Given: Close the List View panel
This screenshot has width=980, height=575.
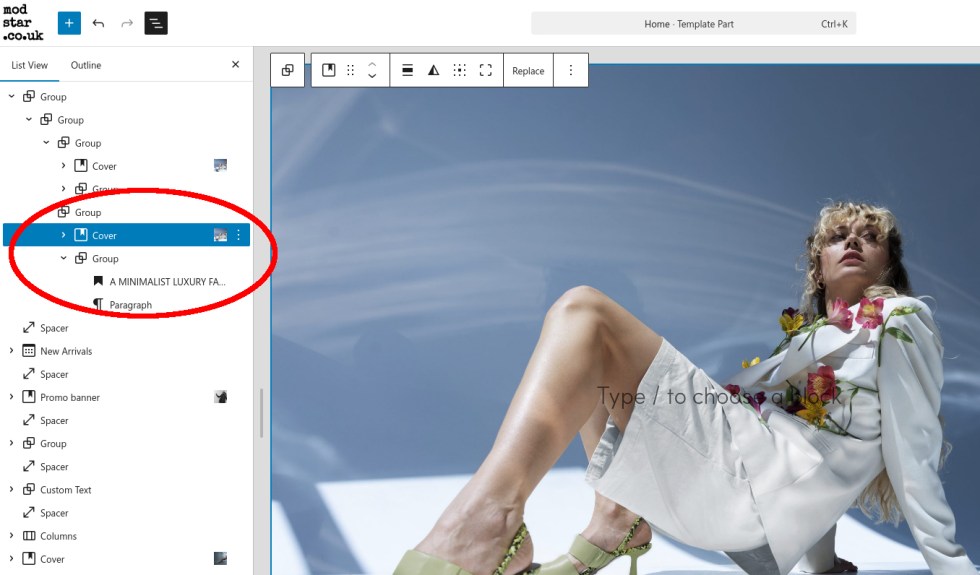Looking at the screenshot, I should (x=236, y=65).
